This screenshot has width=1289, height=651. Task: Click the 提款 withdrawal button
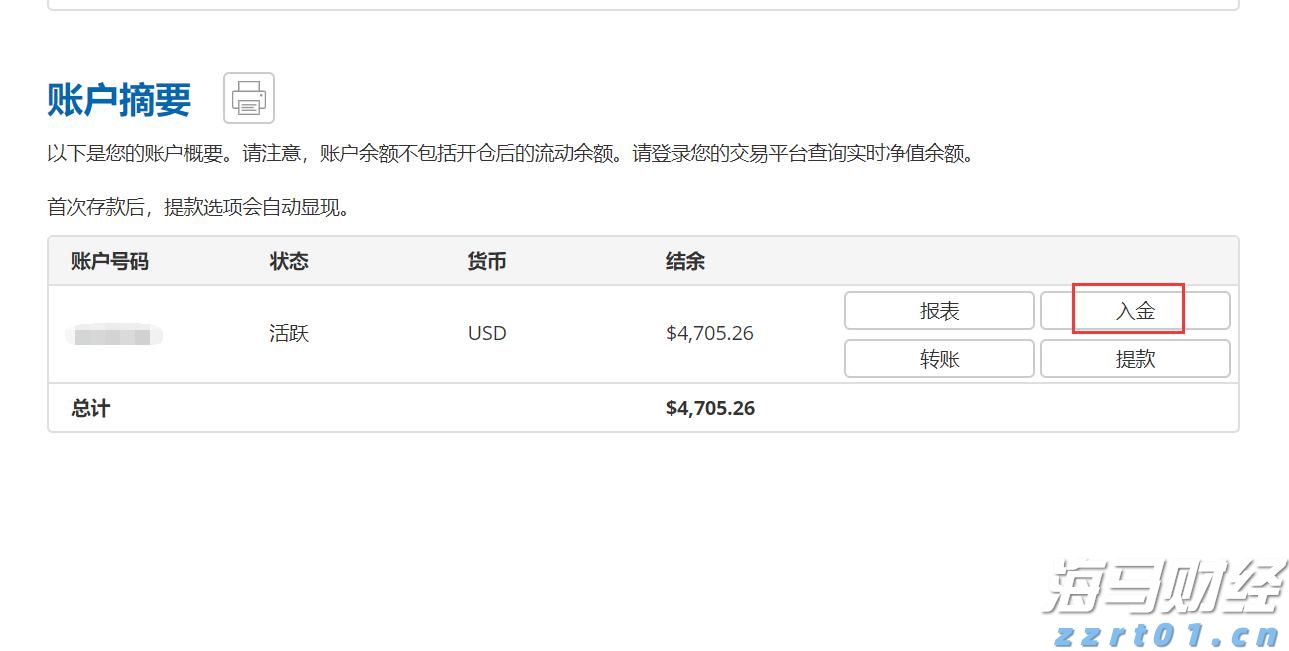pos(1135,358)
